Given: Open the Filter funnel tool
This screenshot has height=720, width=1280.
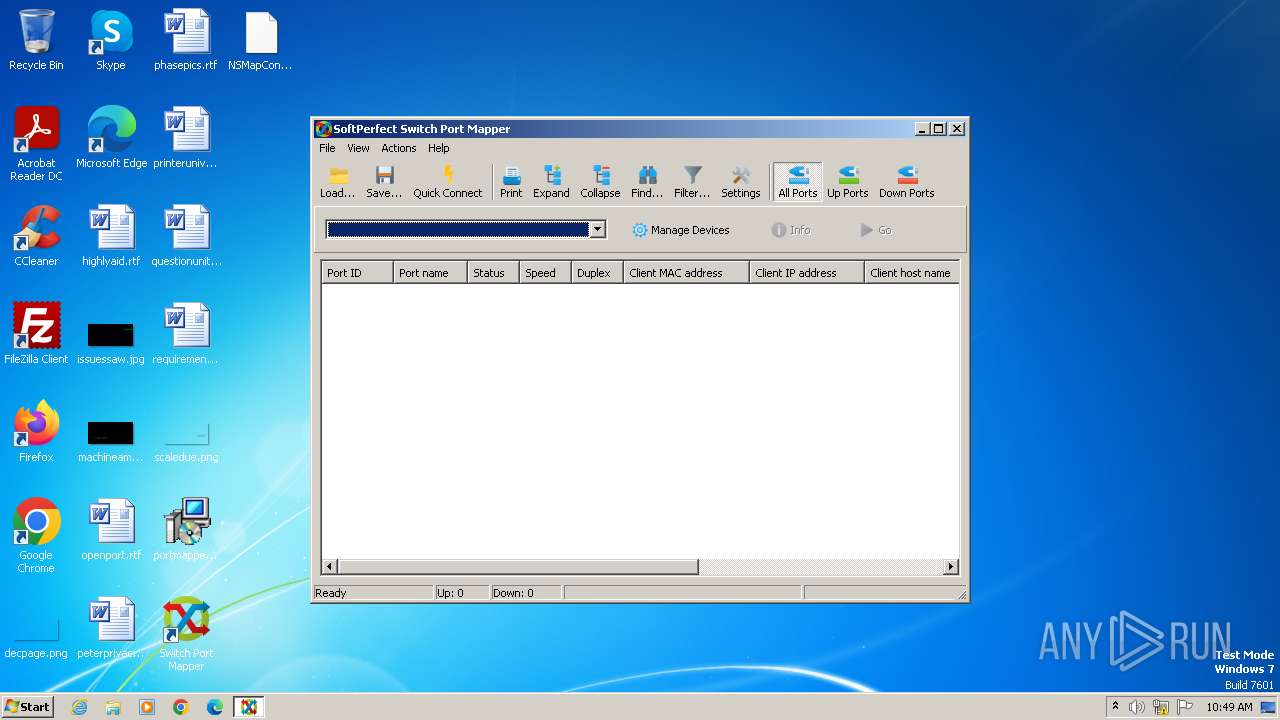Looking at the screenshot, I should [x=692, y=182].
